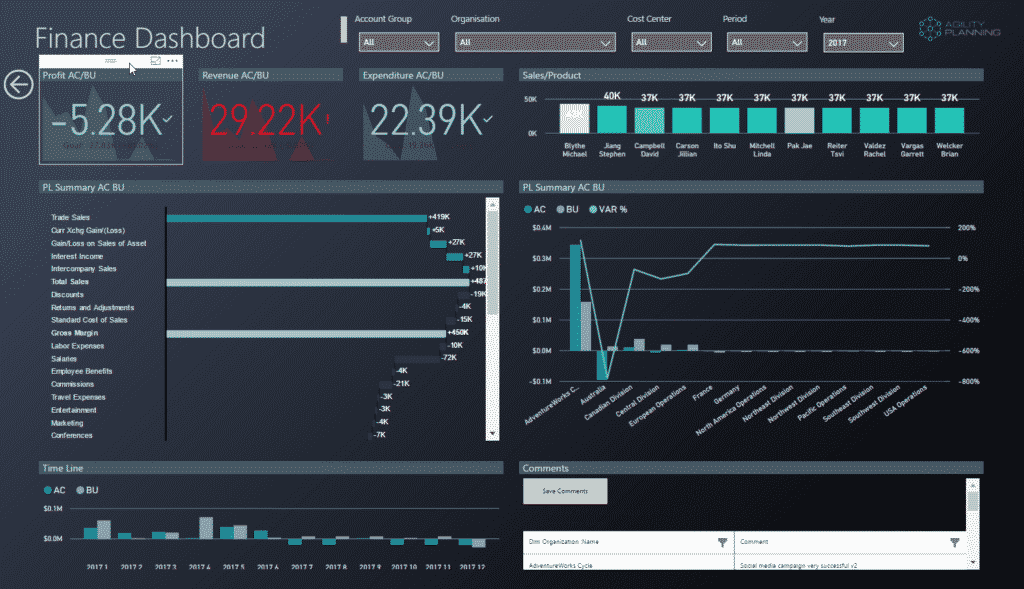Viewport: 1024px width, 589px height.
Task: Click the back arrow navigation button
Action: pos(18,85)
